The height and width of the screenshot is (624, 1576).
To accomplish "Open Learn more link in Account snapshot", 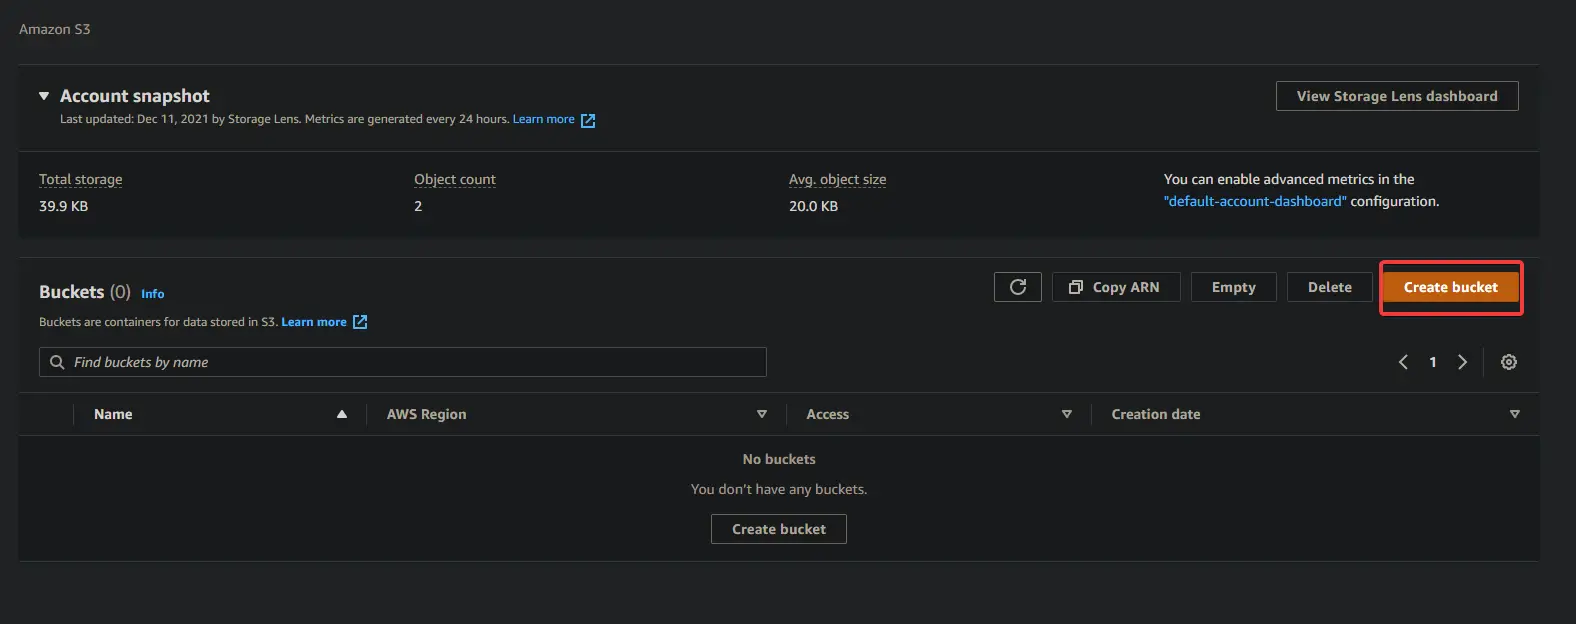I will click(544, 119).
